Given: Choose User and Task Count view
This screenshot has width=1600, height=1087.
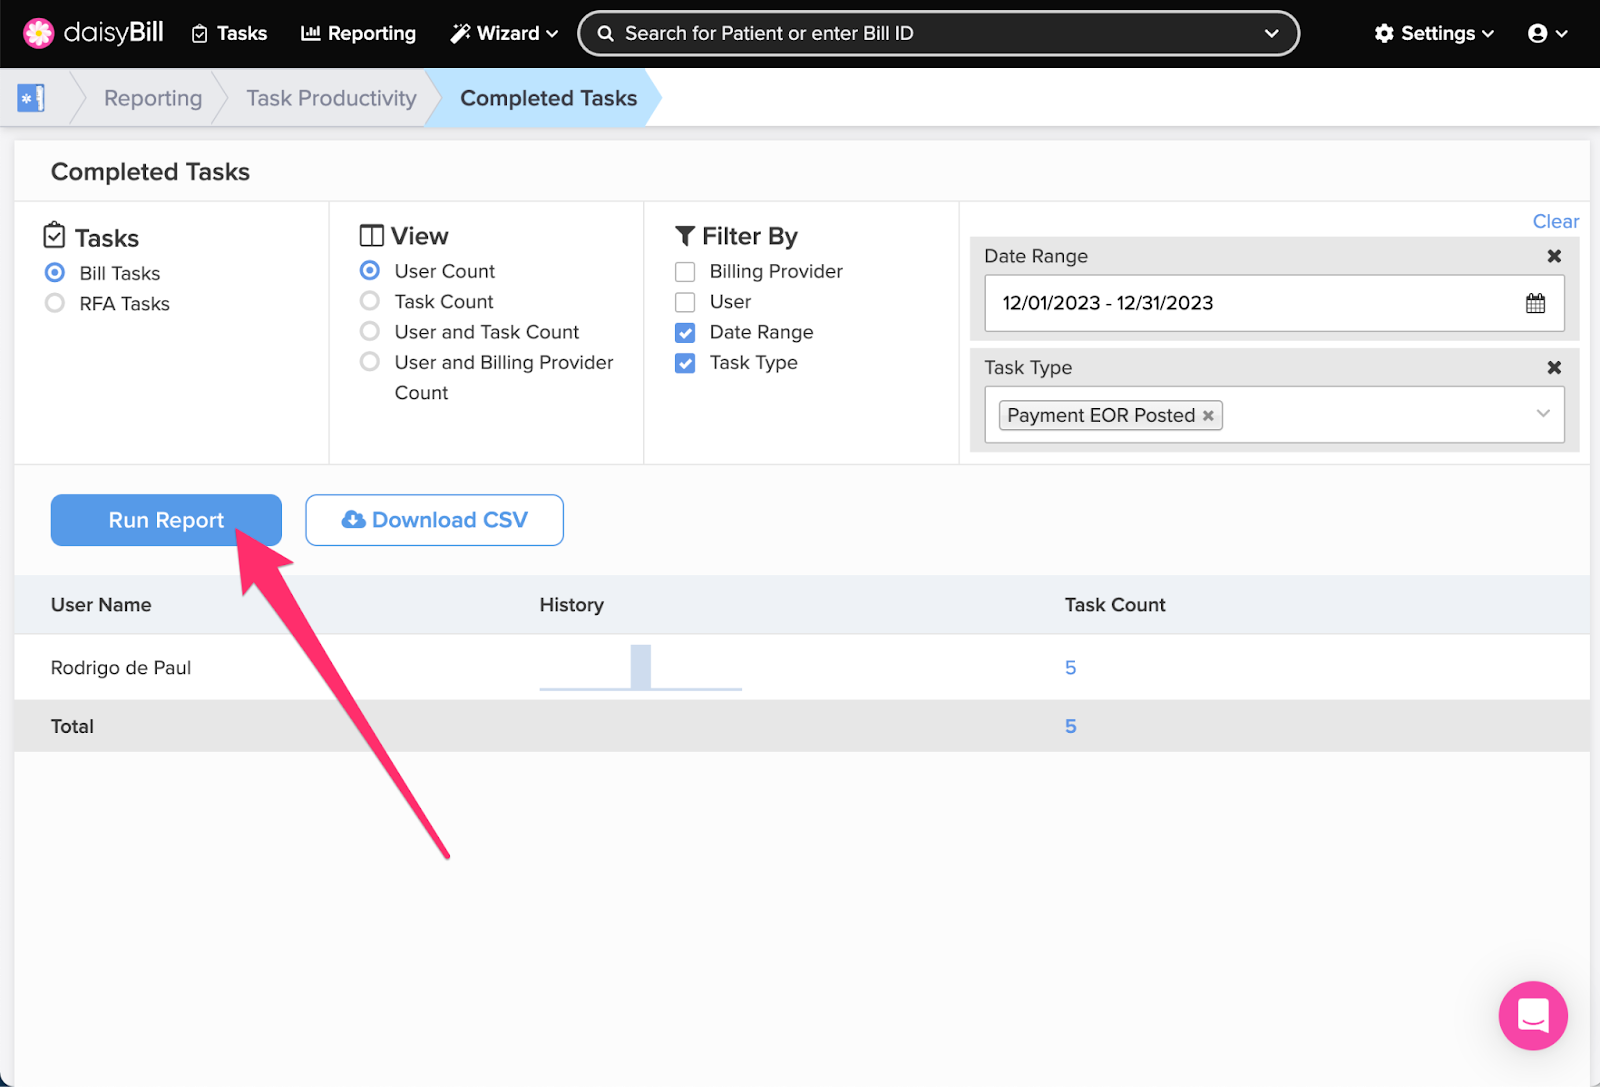Looking at the screenshot, I should 370,331.
